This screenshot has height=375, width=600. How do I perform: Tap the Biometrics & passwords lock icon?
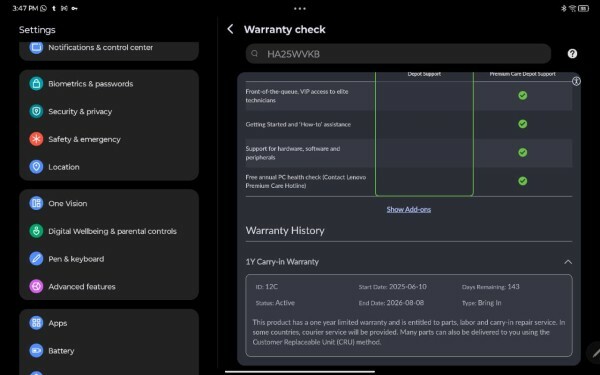(36, 83)
